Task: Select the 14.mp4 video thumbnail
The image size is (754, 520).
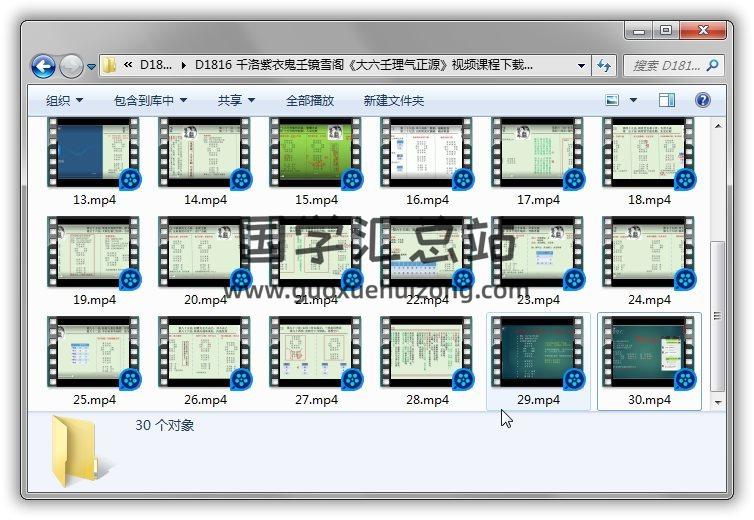Action: pyautogui.click(x=205, y=153)
